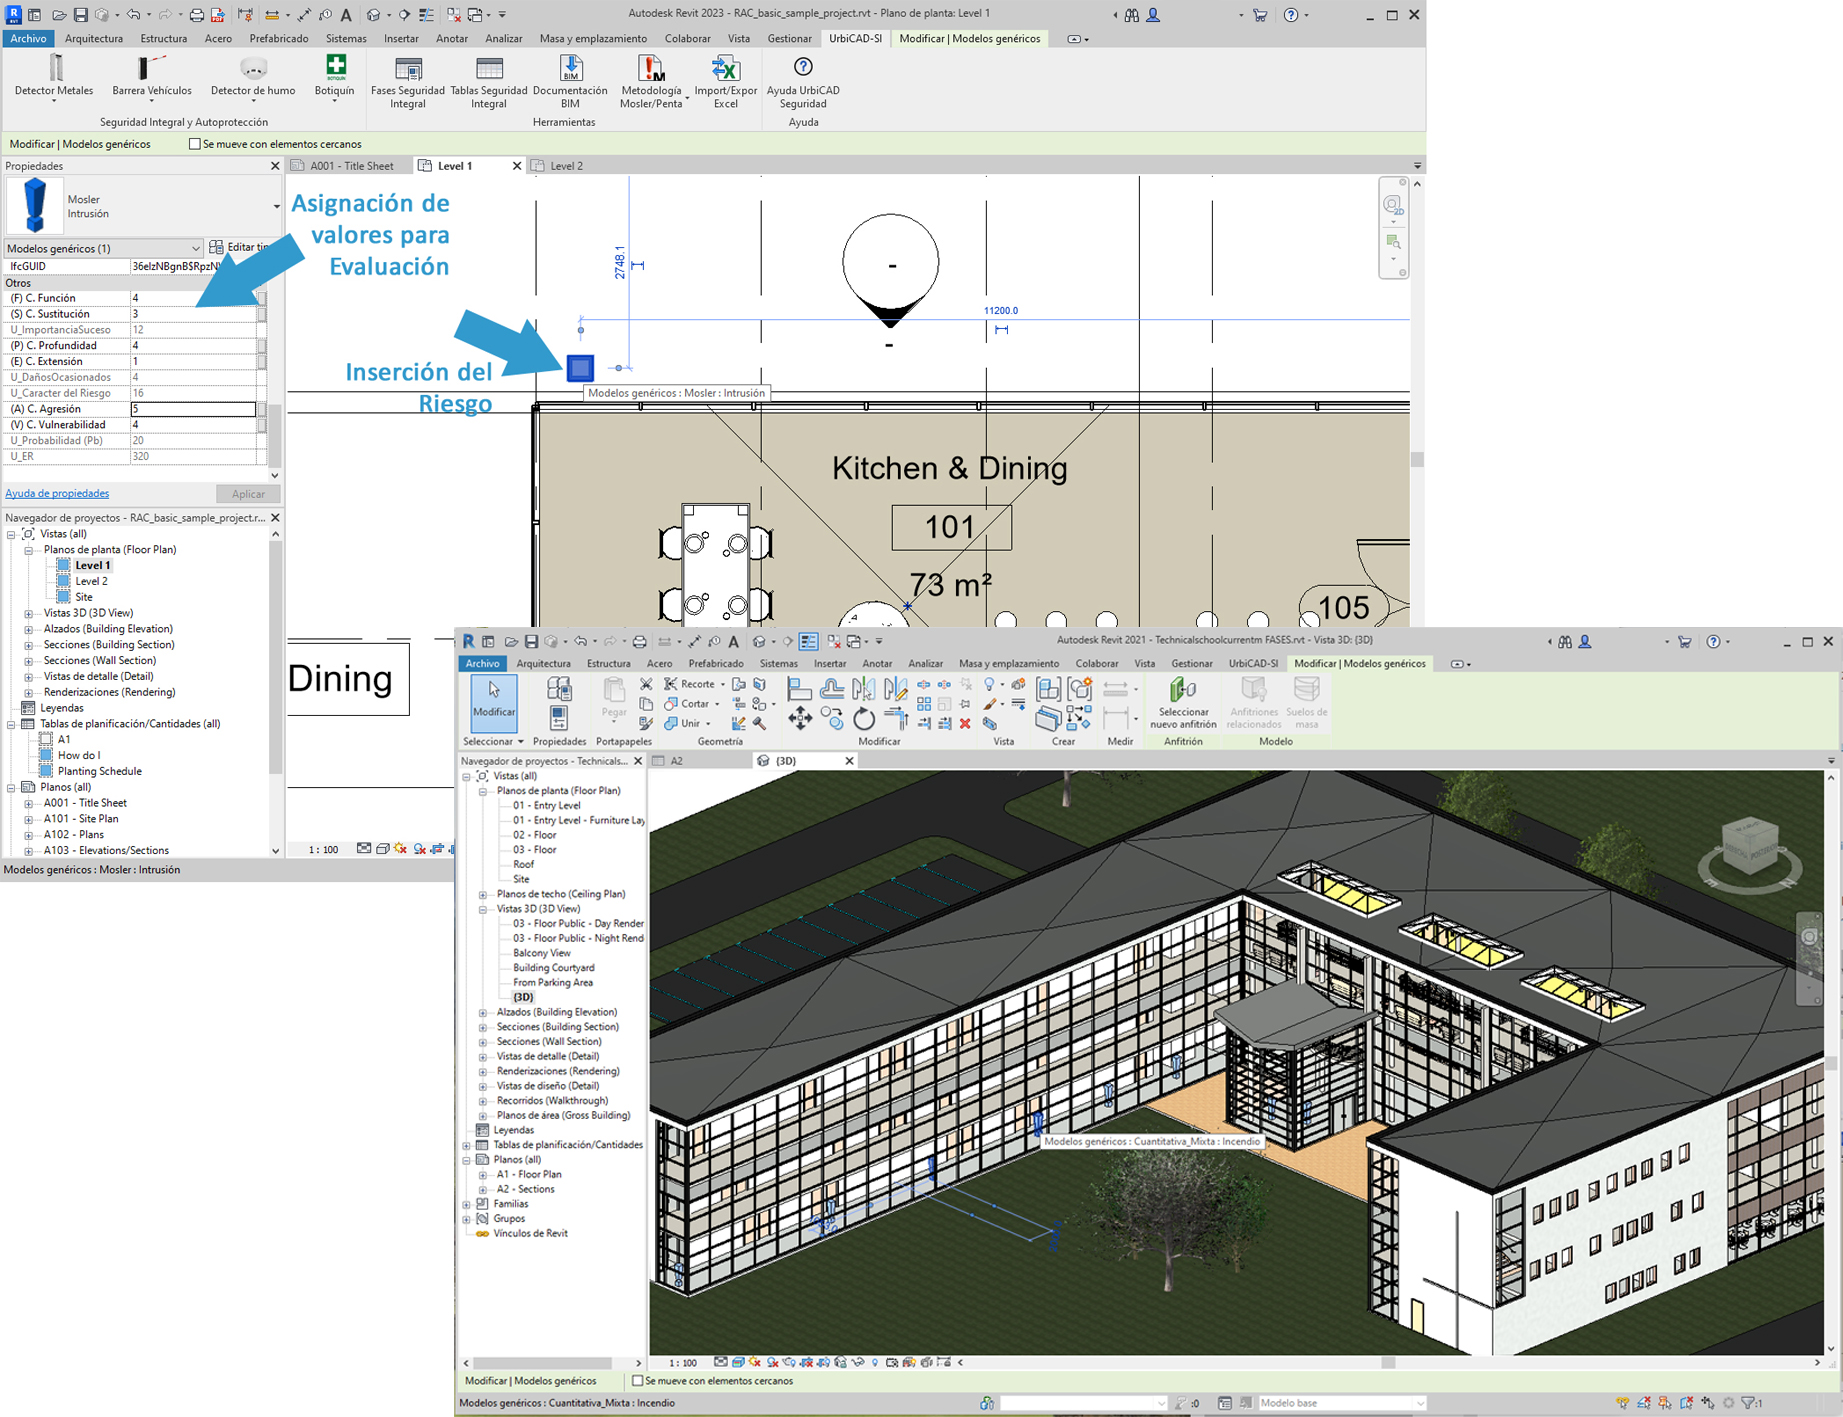Click the Detector Metales tool icon

(x=55, y=68)
